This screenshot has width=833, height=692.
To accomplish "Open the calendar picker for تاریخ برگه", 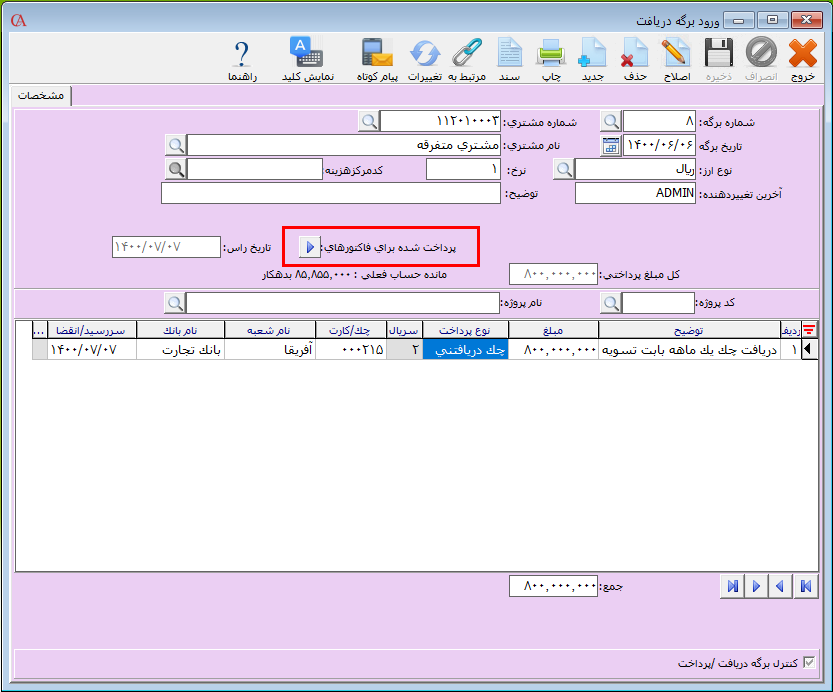I will [611, 145].
